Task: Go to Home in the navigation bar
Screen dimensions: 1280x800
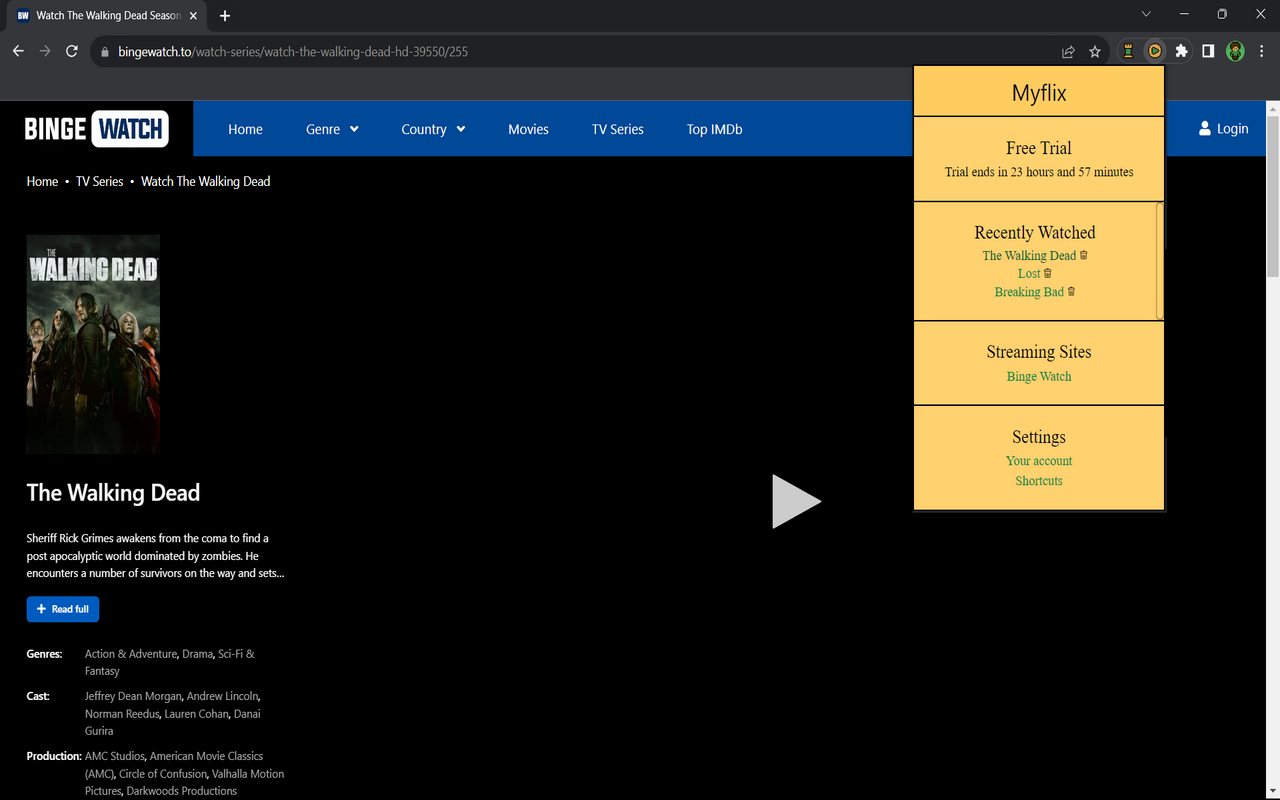Action: pyautogui.click(x=245, y=129)
